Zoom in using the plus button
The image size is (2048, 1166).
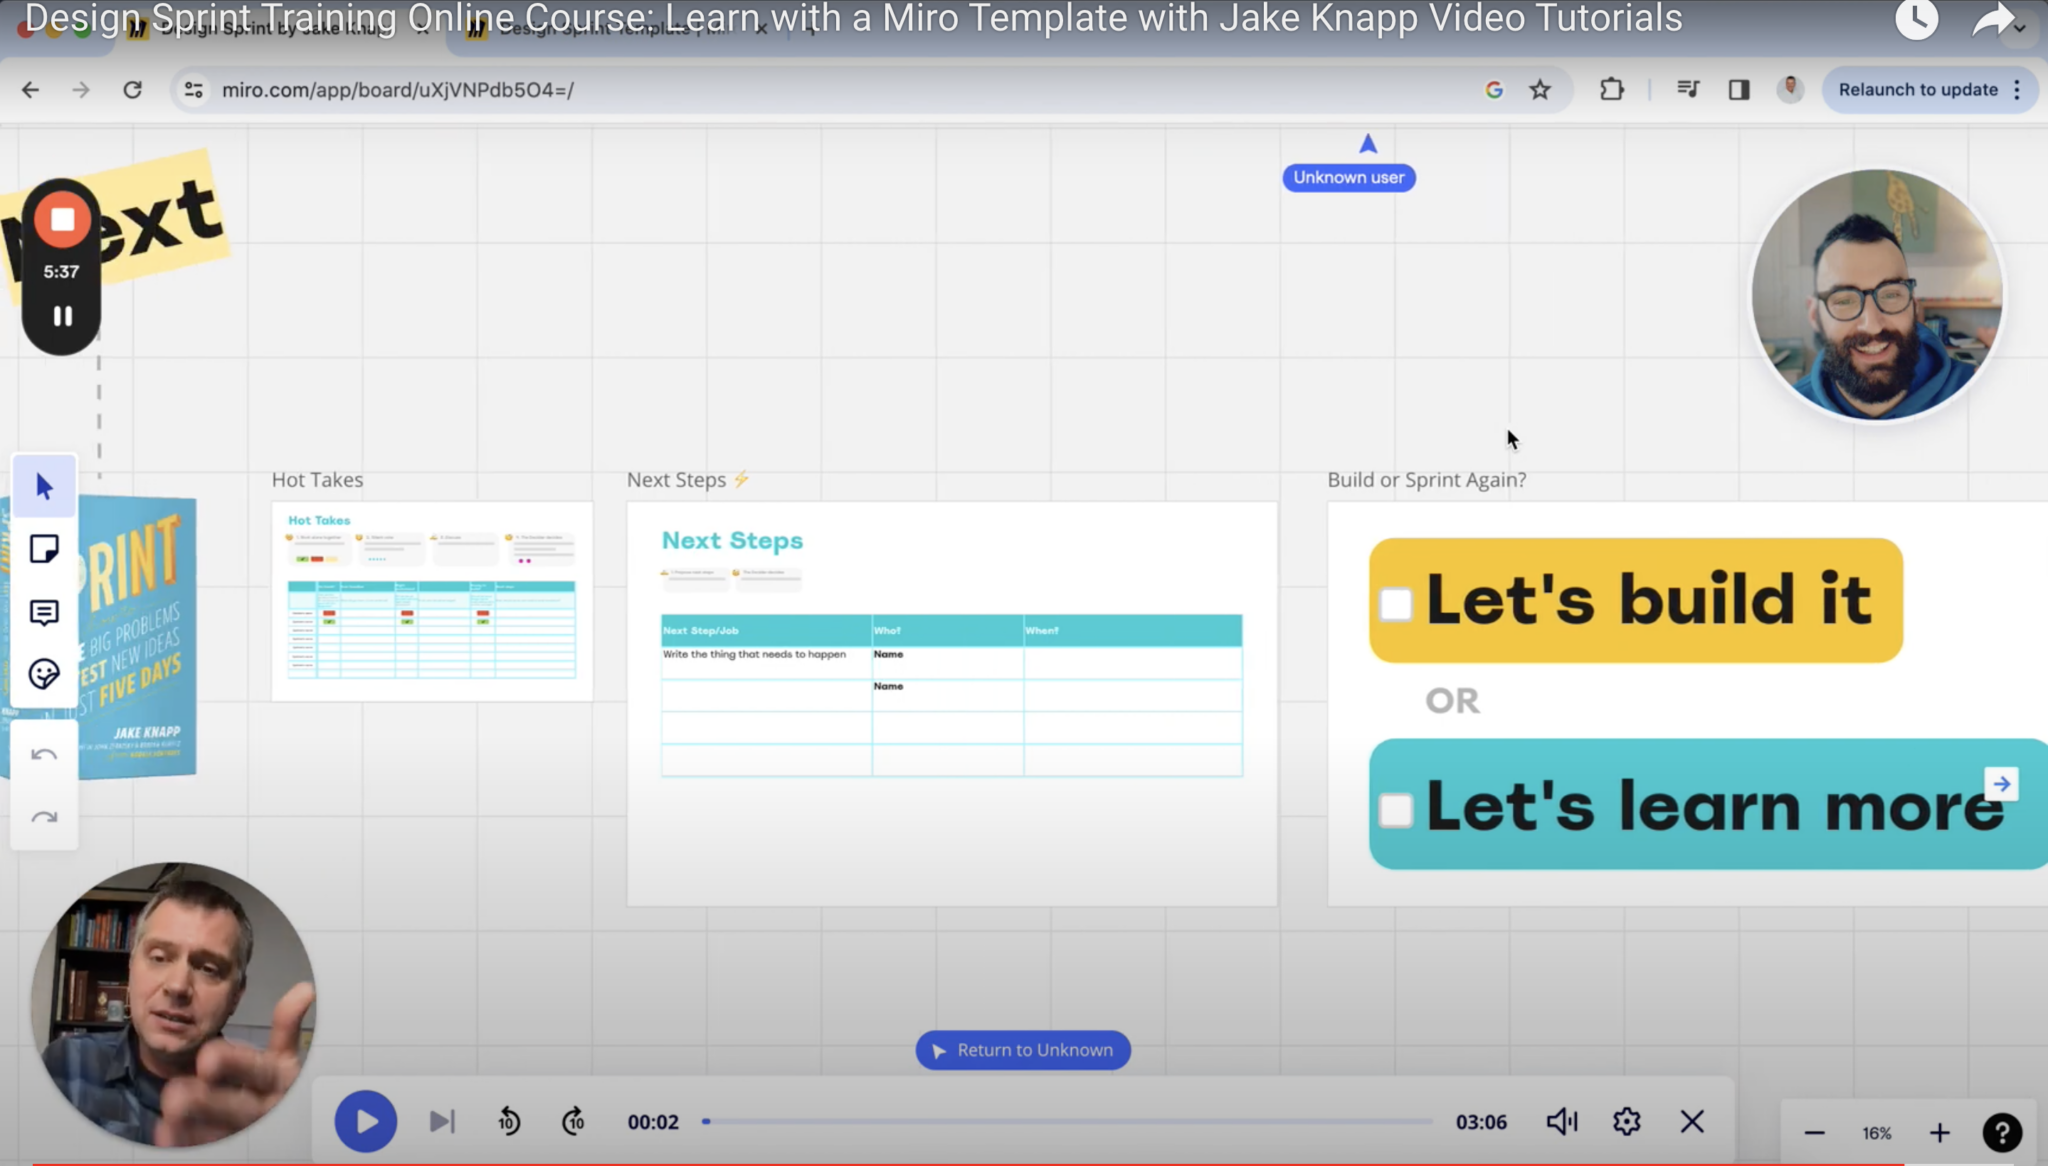pyautogui.click(x=1939, y=1132)
